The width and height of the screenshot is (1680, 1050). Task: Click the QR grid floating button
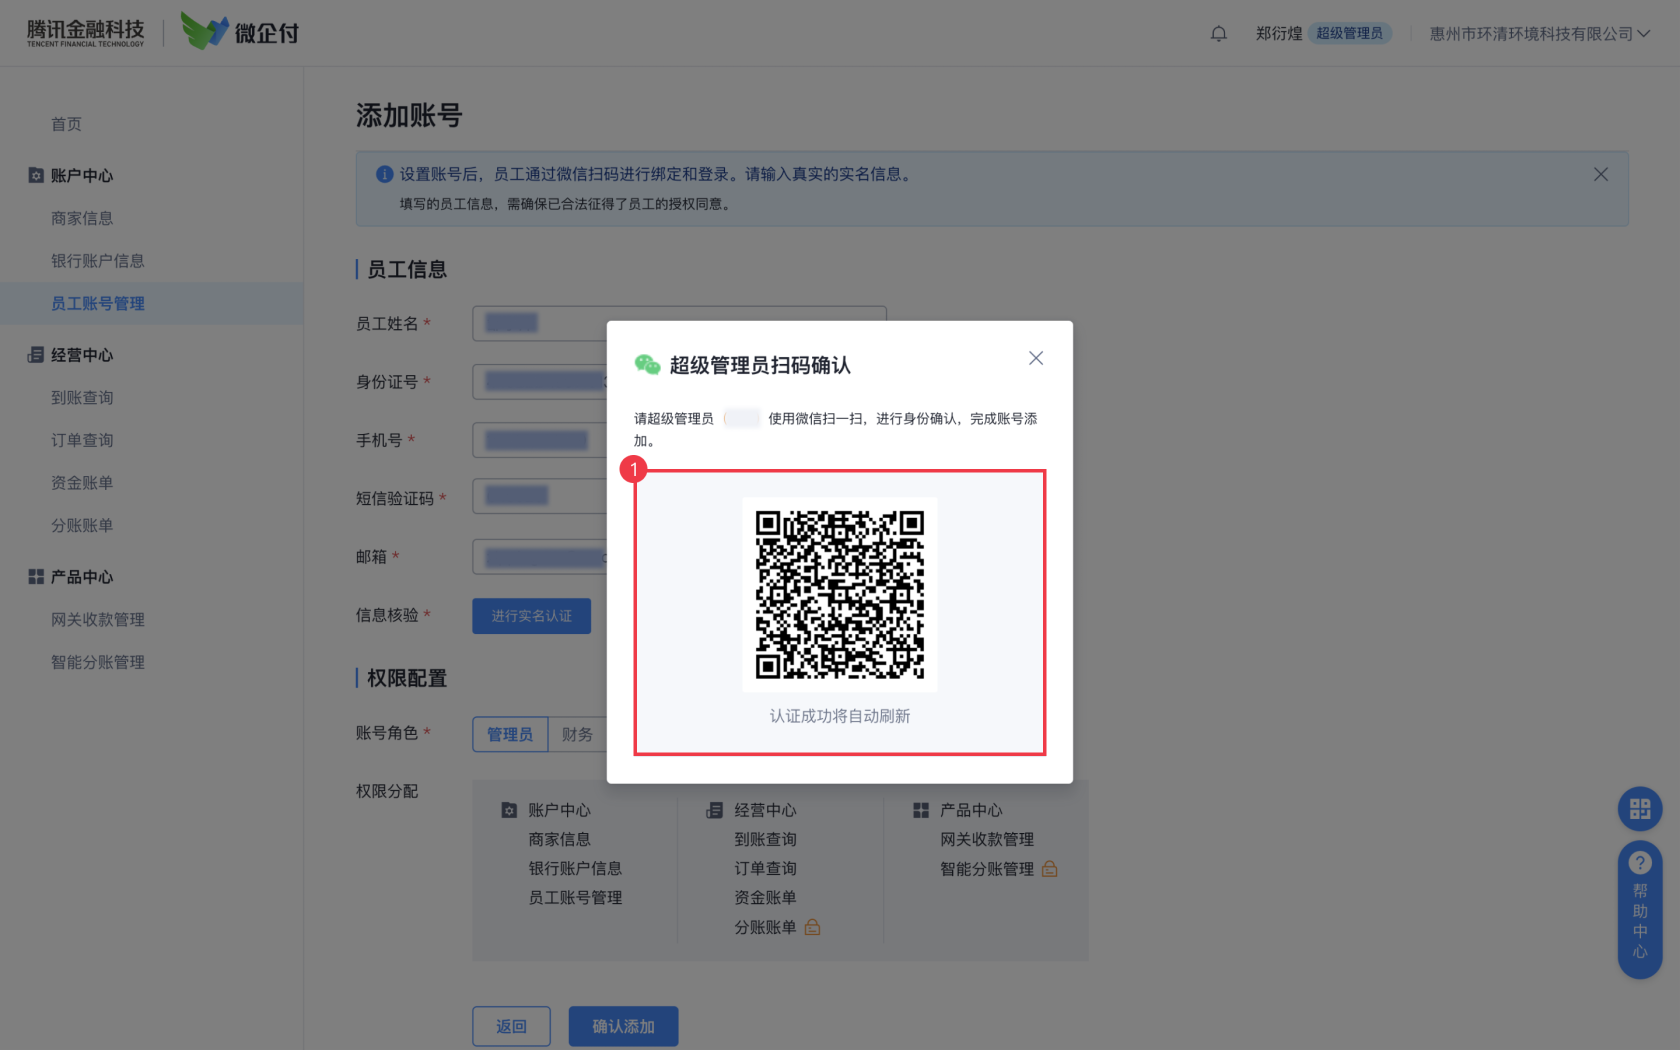click(x=1640, y=809)
